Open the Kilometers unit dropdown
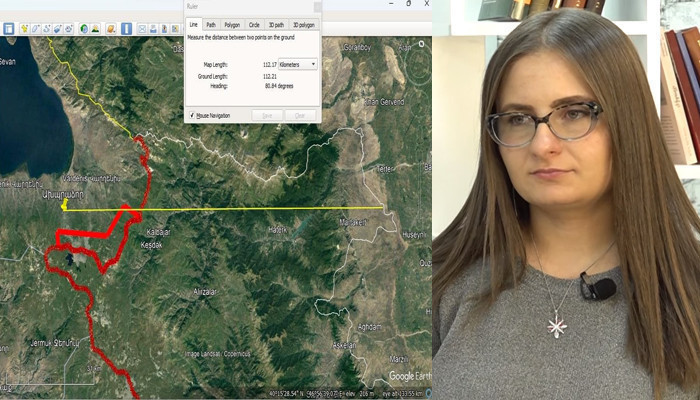This screenshot has width=700, height=400. click(298, 64)
